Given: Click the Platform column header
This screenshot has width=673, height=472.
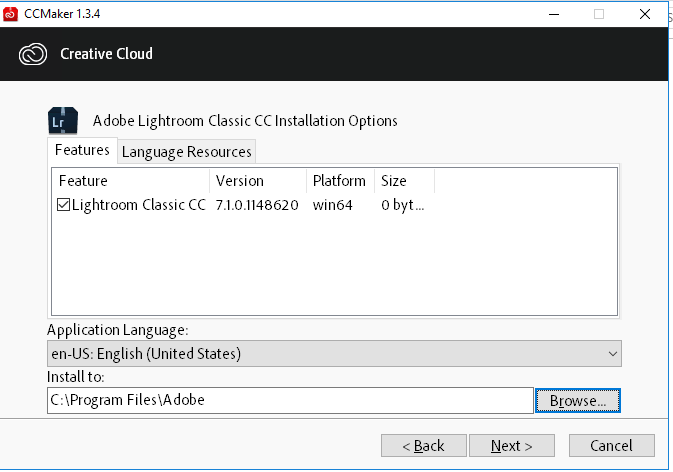Looking at the screenshot, I should point(340,181).
